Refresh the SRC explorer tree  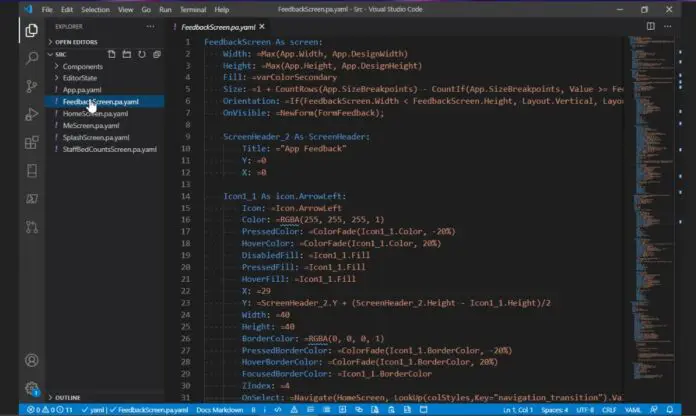[142, 54]
